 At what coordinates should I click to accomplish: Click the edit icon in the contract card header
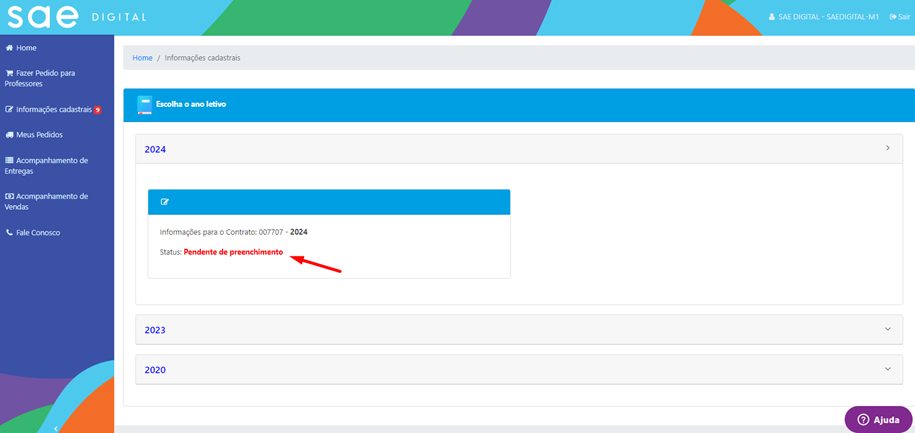165,202
